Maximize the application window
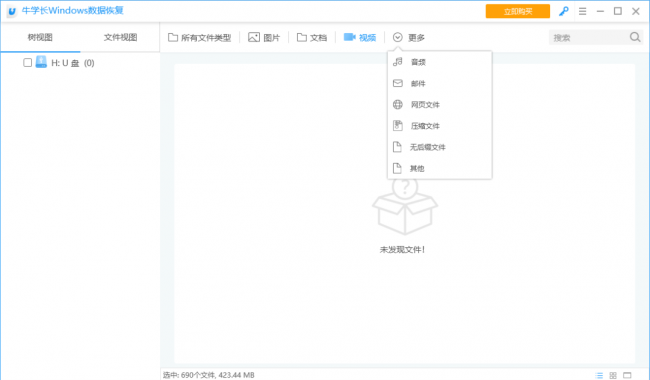 pyautogui.click(x=618, y=11)
